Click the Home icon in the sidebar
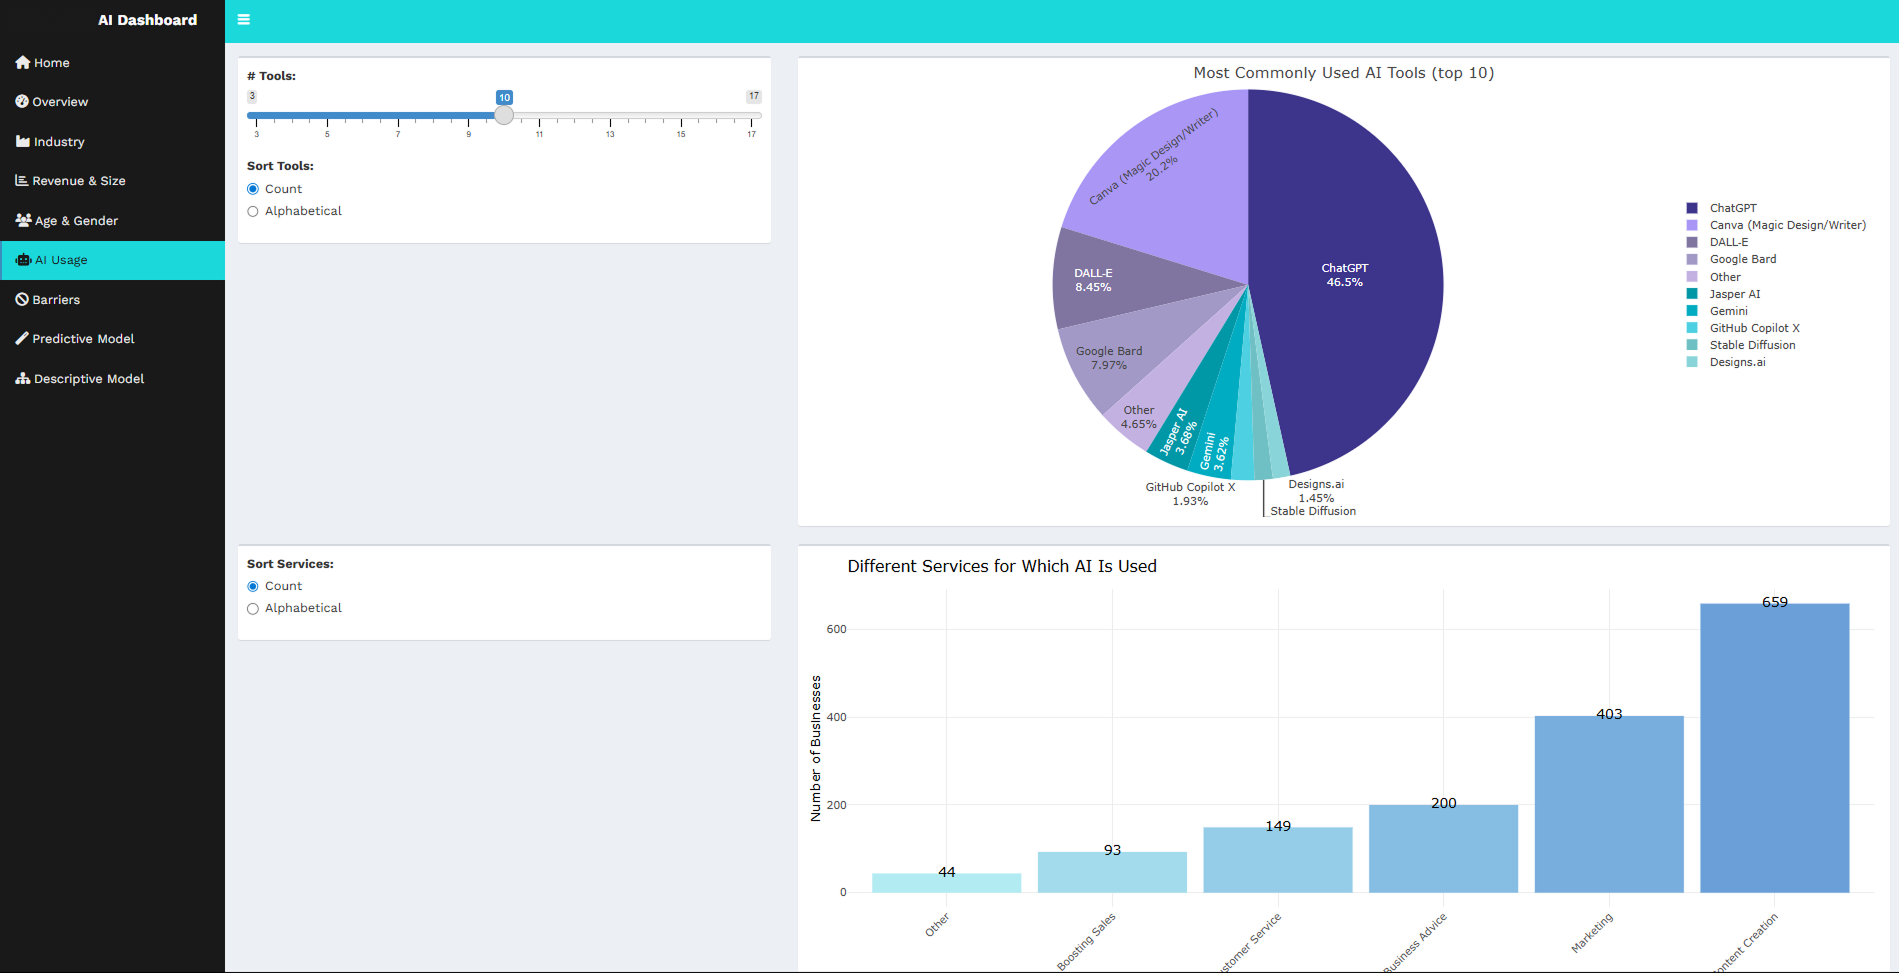 tap(21, 62)
